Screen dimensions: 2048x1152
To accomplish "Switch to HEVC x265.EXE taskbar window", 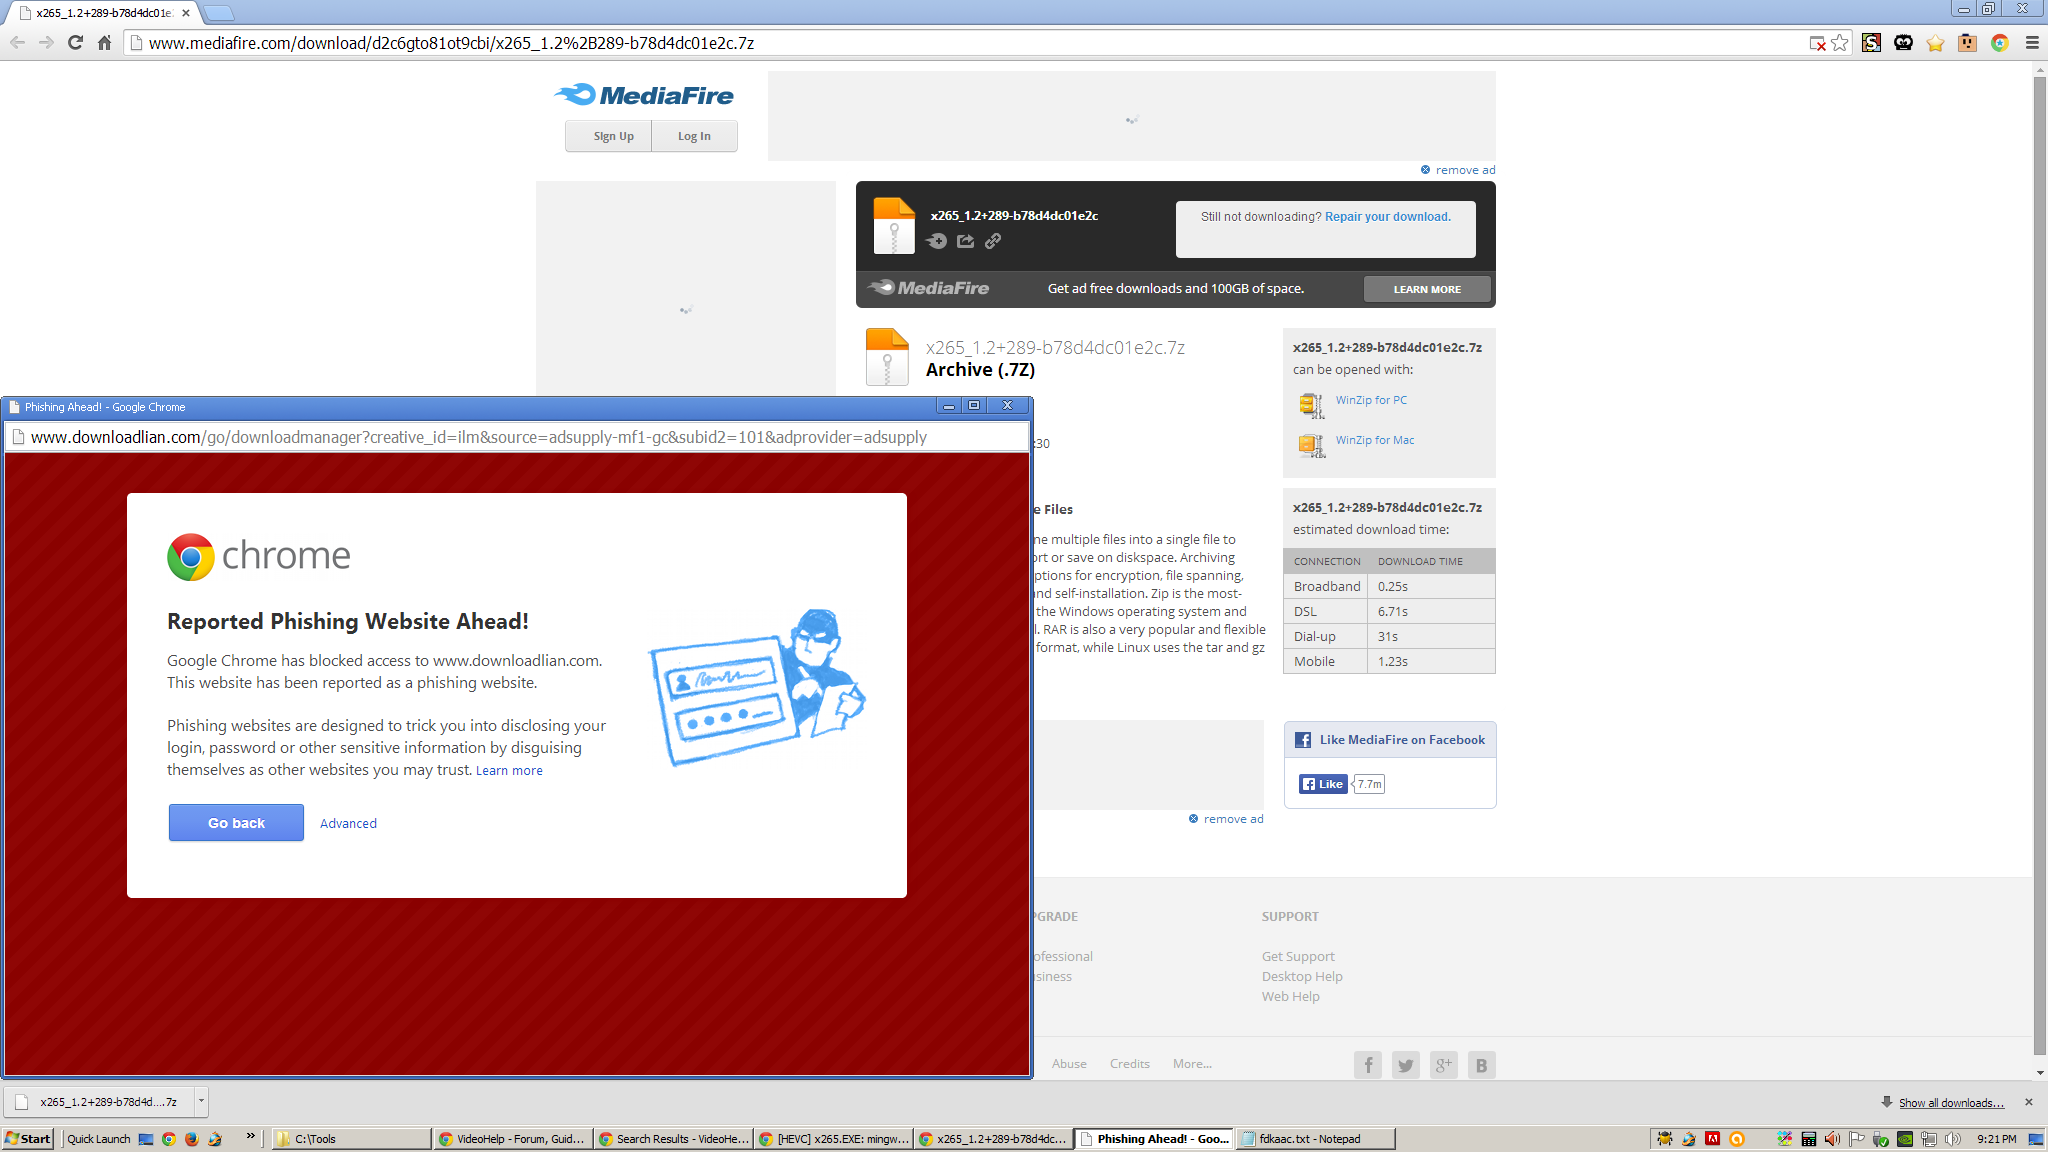I will tap(833, 1139).
